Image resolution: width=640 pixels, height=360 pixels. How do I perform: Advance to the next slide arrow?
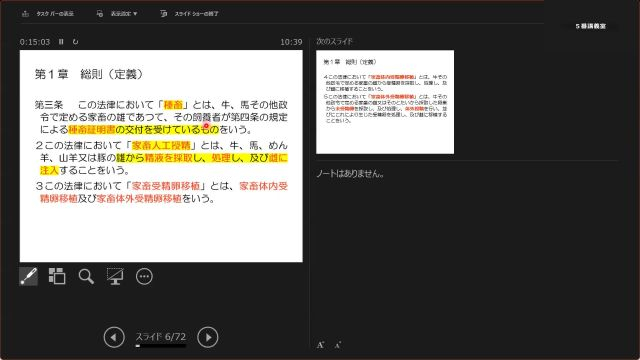pyautogui.click(x=208, y=337)
